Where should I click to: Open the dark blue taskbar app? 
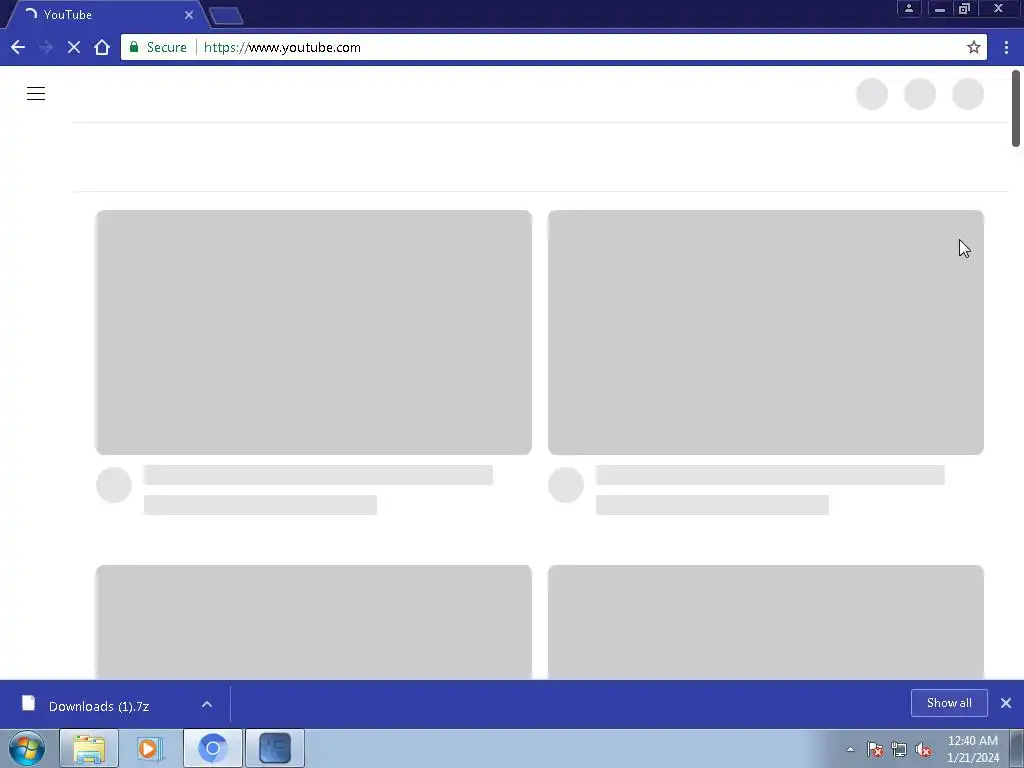coord(275,748)
